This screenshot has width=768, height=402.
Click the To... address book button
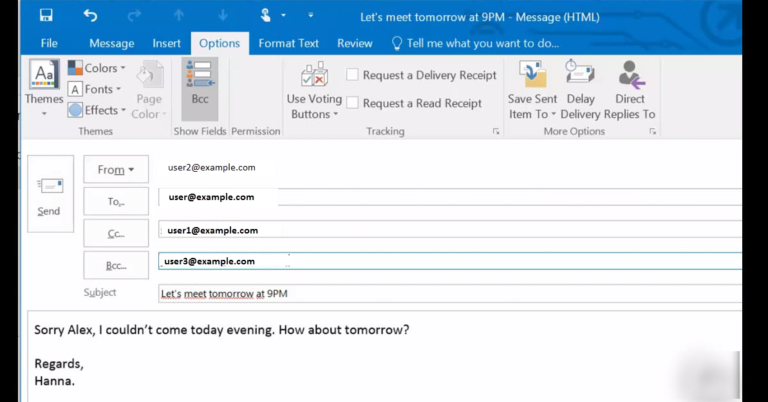coord(116,201)
